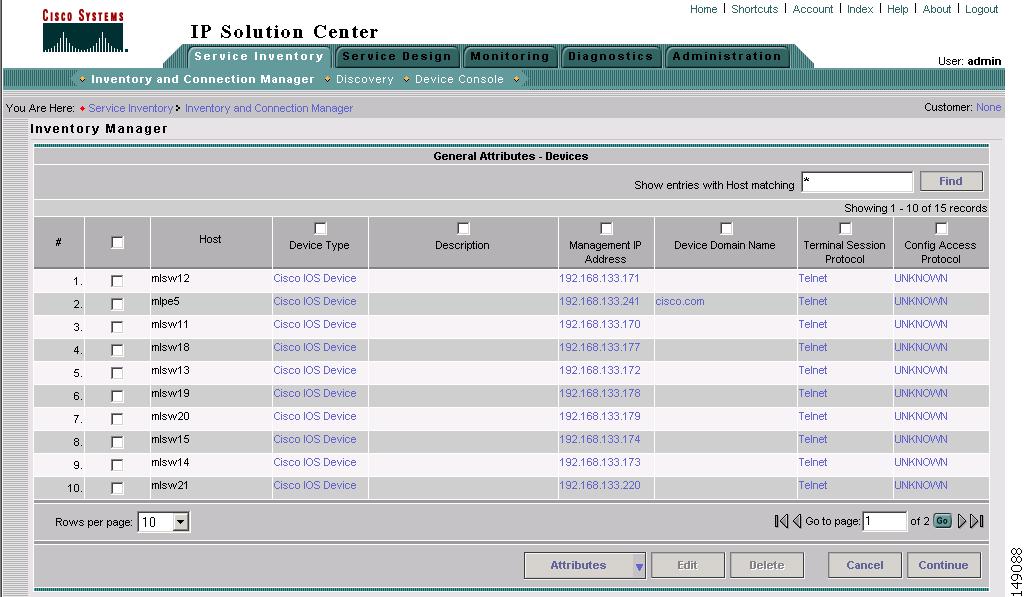
Task: Open the Administration tab
Action: 727,56
